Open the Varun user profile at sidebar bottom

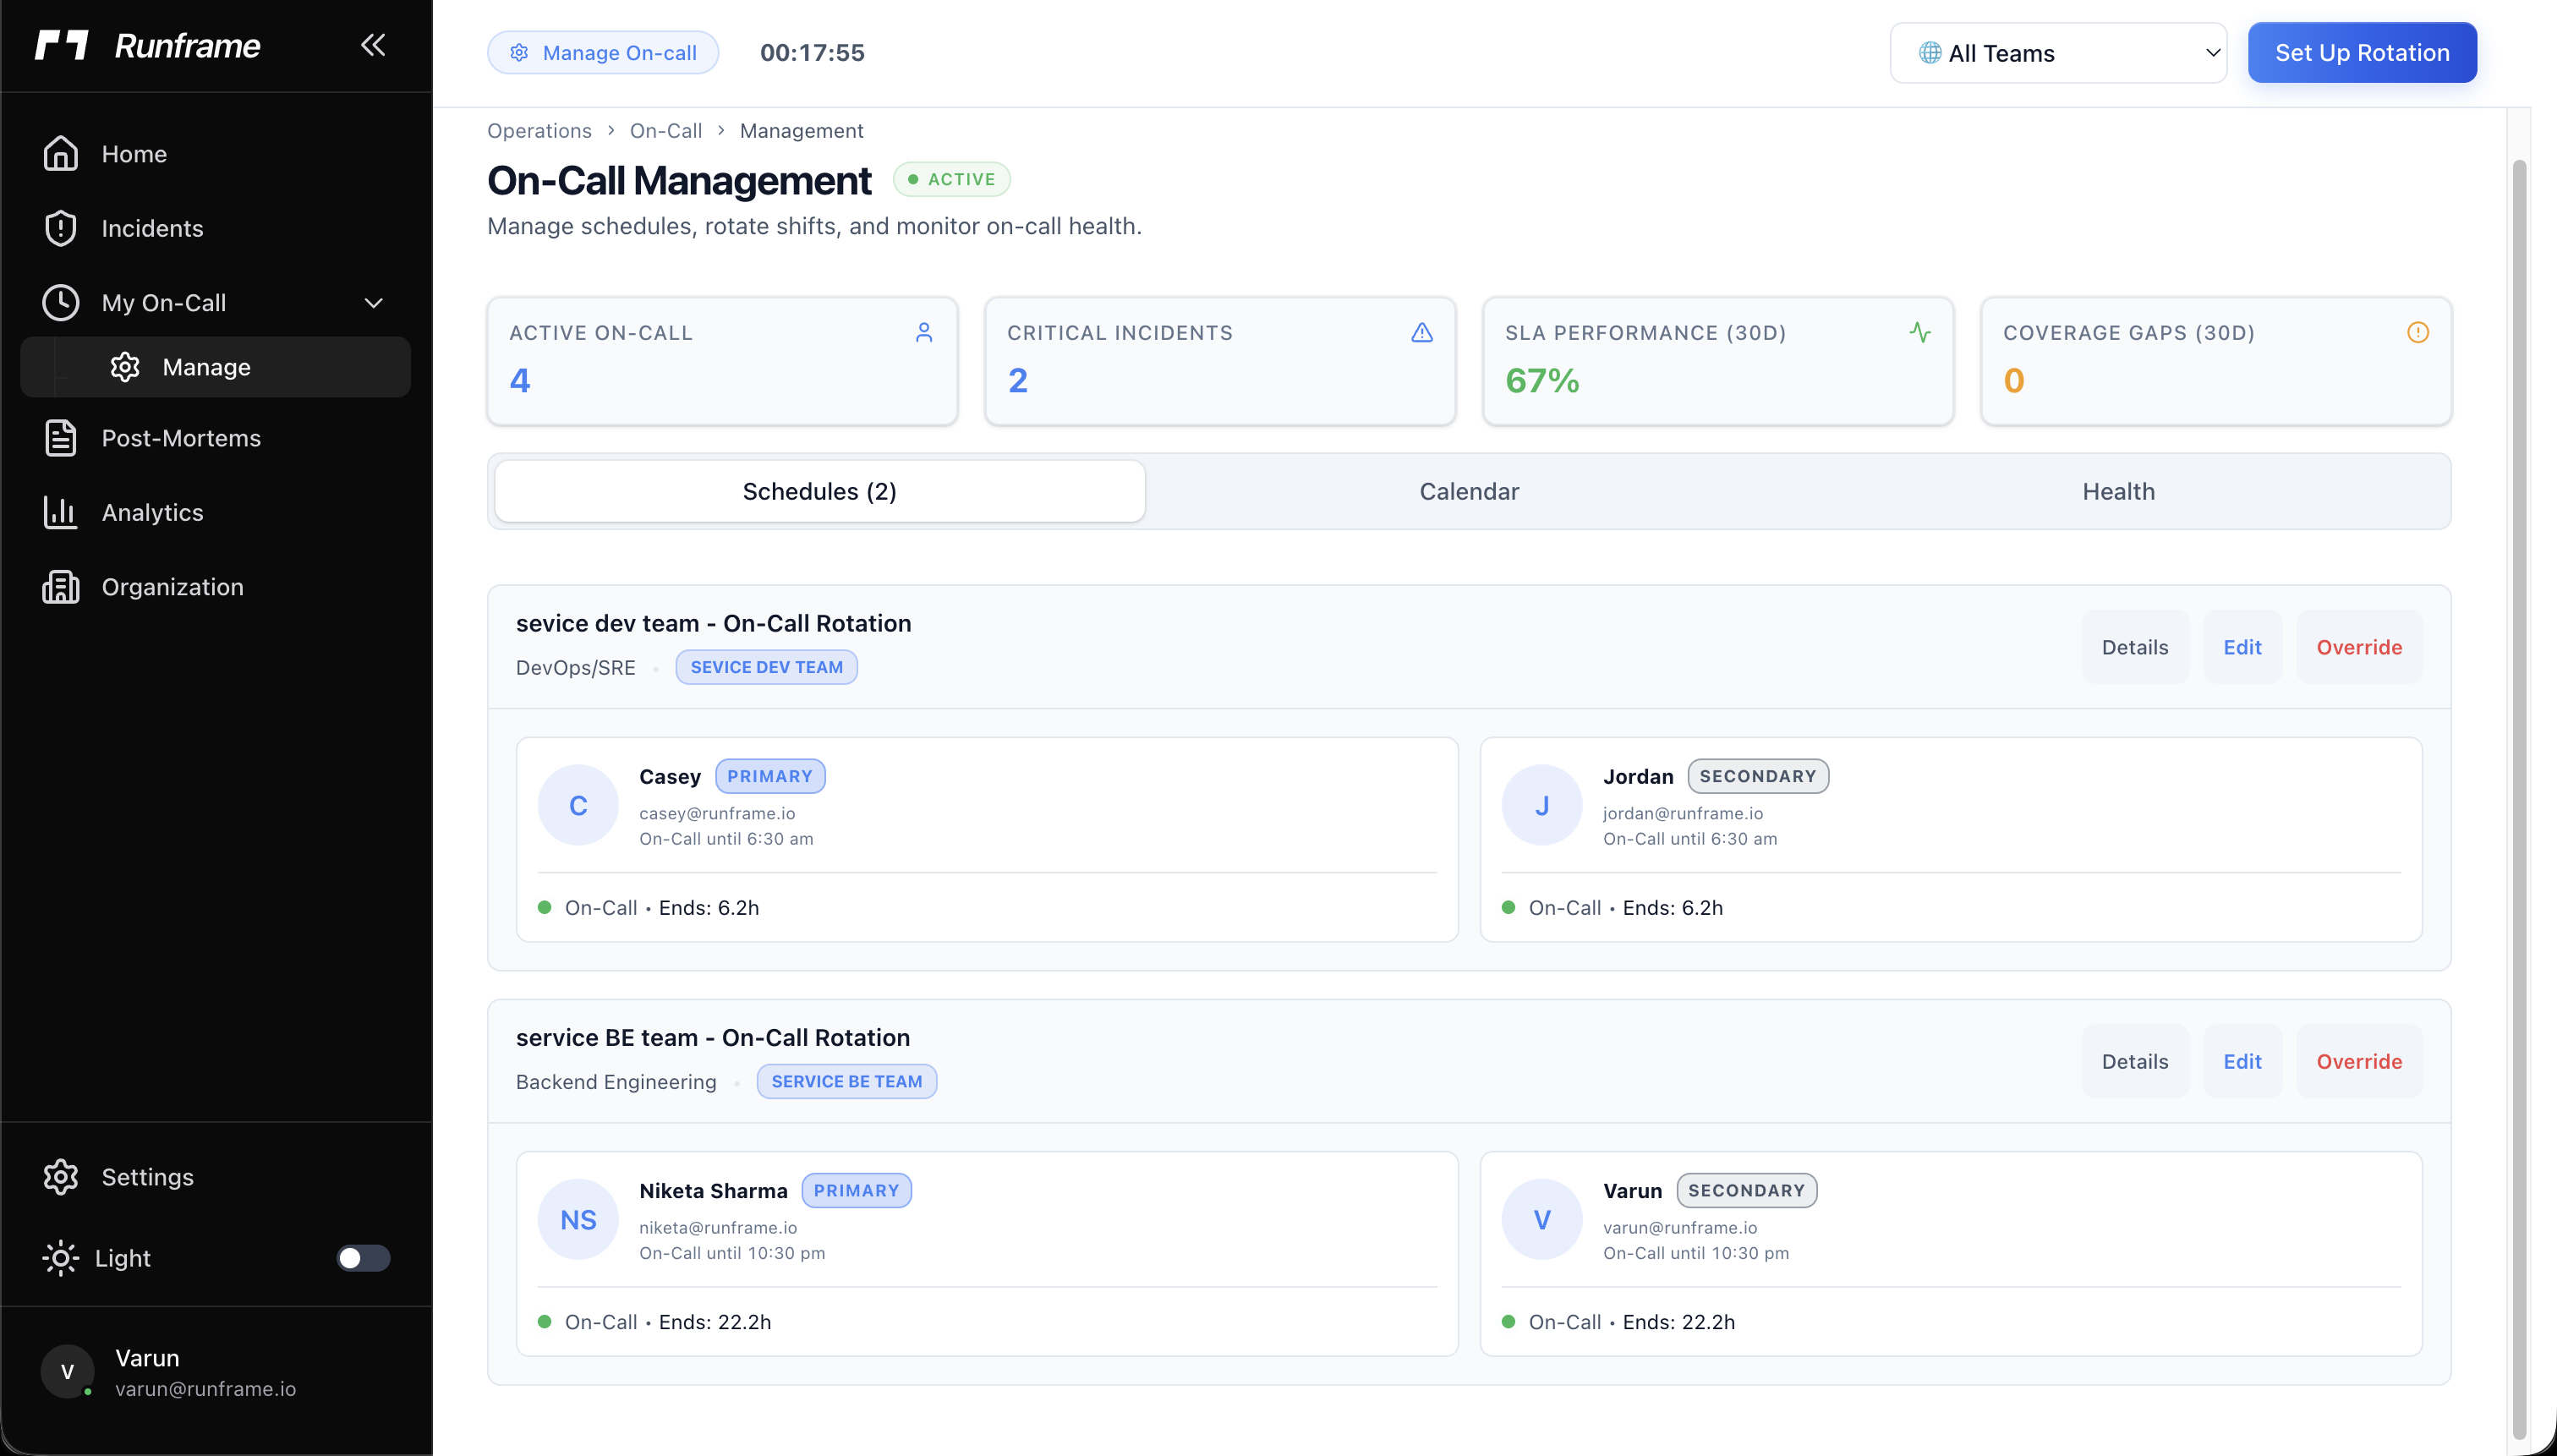[x=170, y=1372]
